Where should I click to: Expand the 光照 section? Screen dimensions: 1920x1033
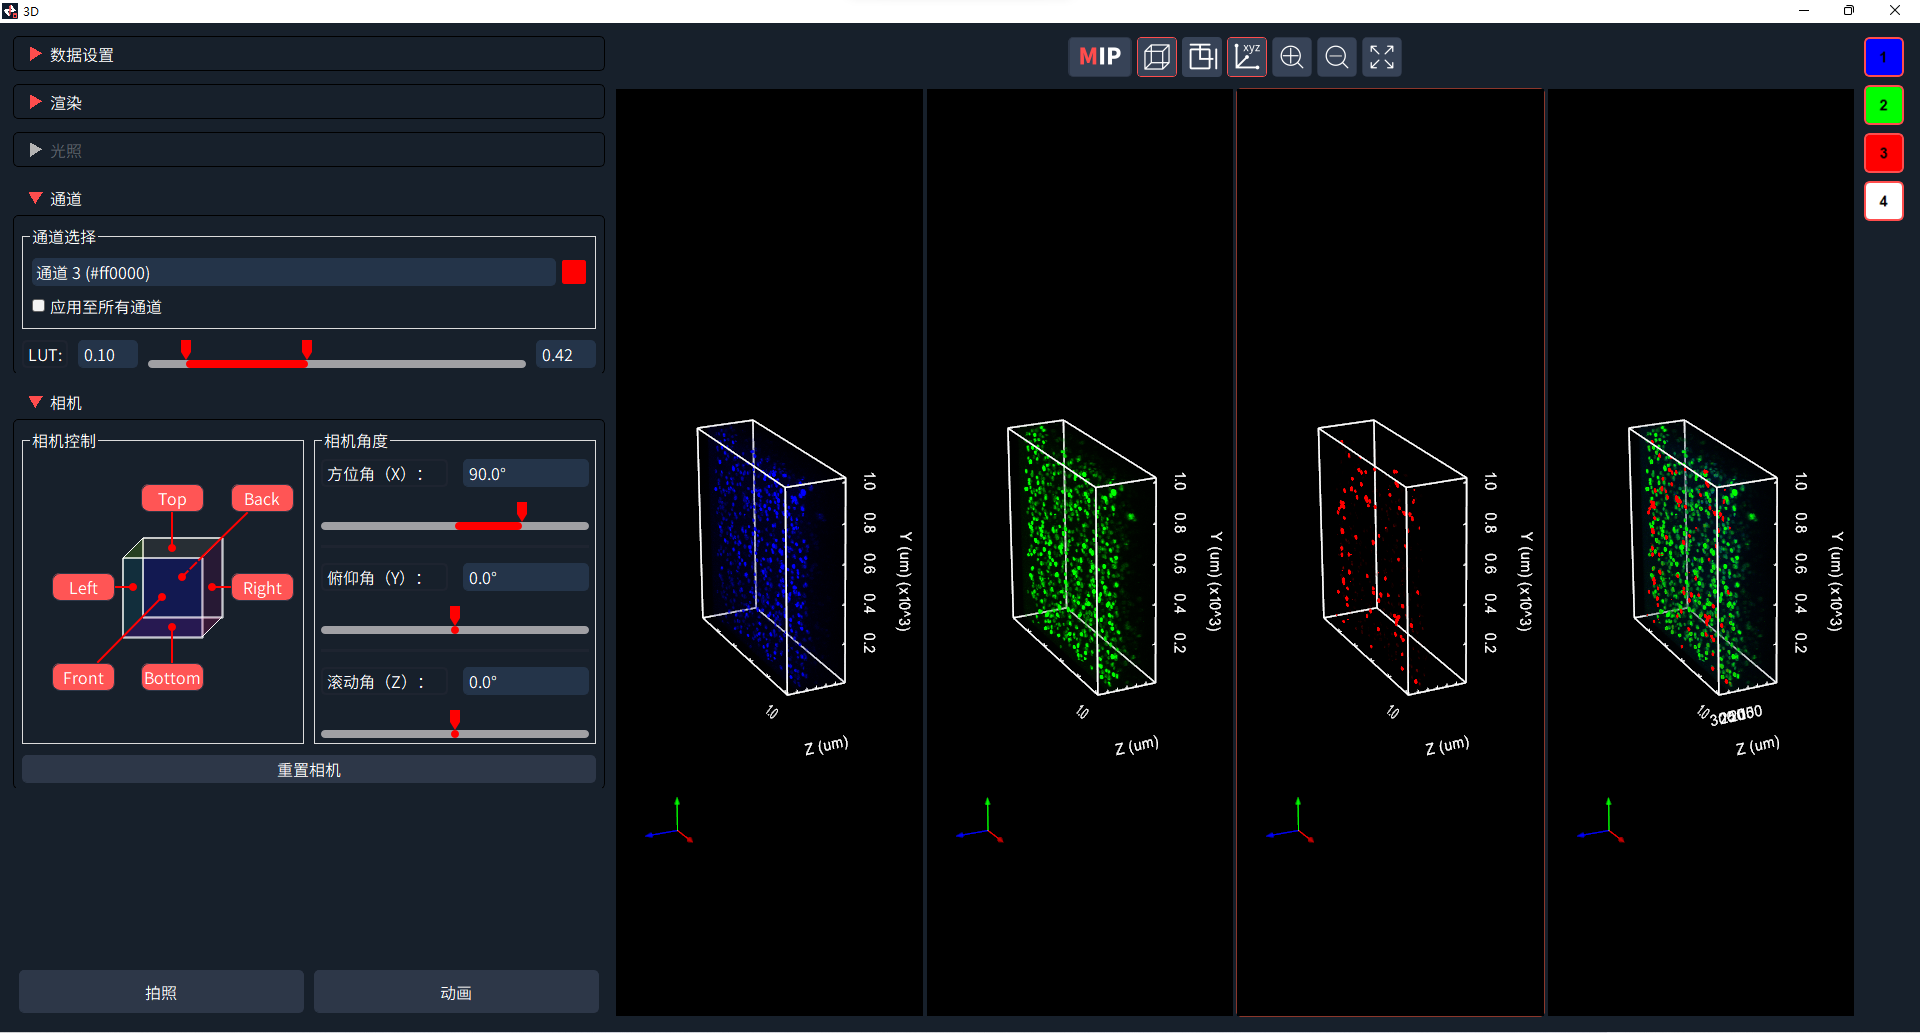[x=309, y=150]
